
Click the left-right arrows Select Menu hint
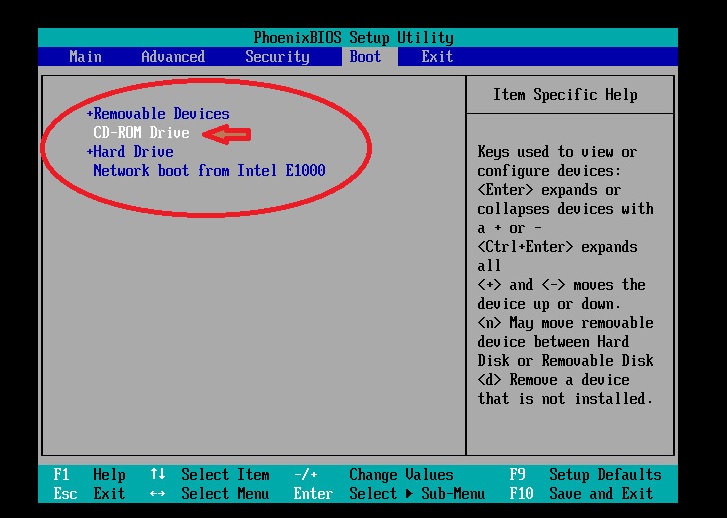[210, 493]
